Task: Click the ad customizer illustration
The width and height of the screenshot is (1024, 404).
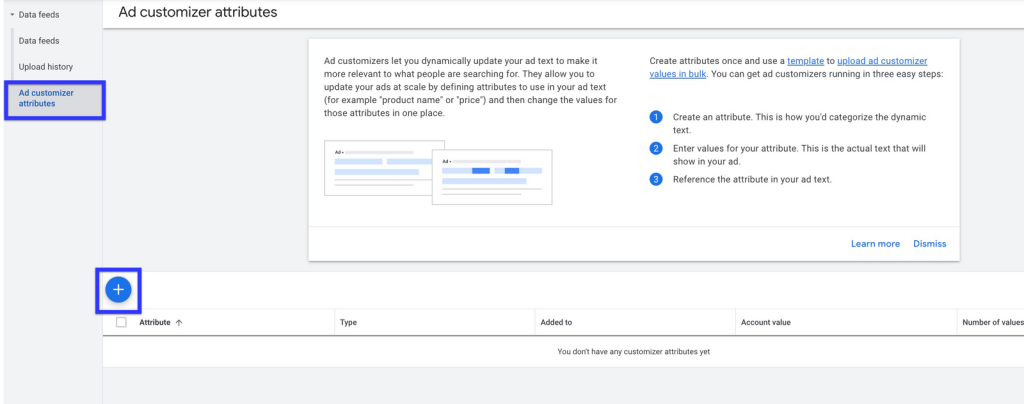Action: click(438, 172)
